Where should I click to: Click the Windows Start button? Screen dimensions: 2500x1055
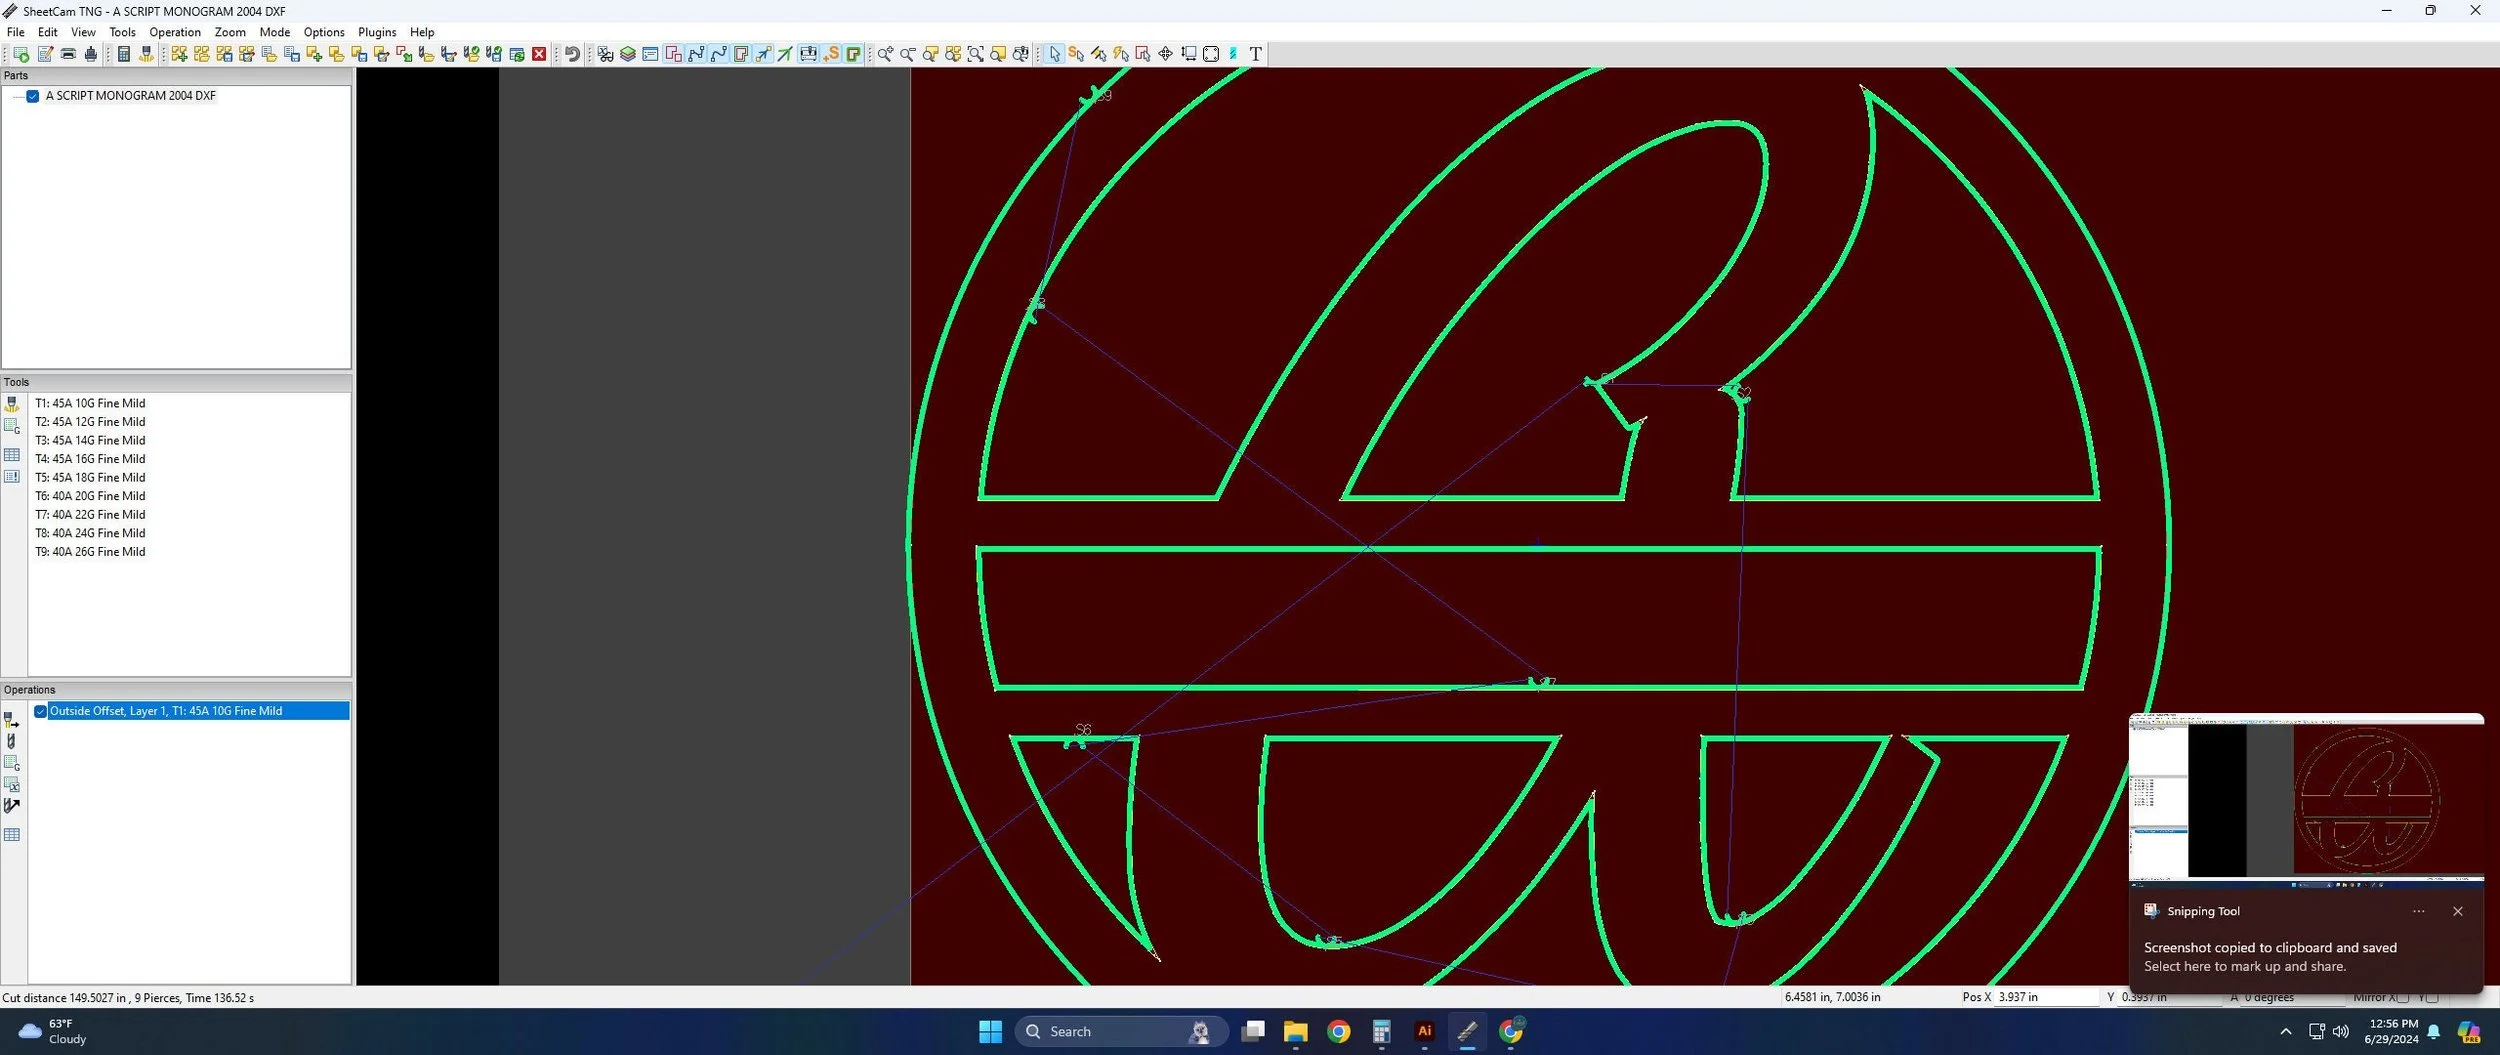click(990, 1031)
